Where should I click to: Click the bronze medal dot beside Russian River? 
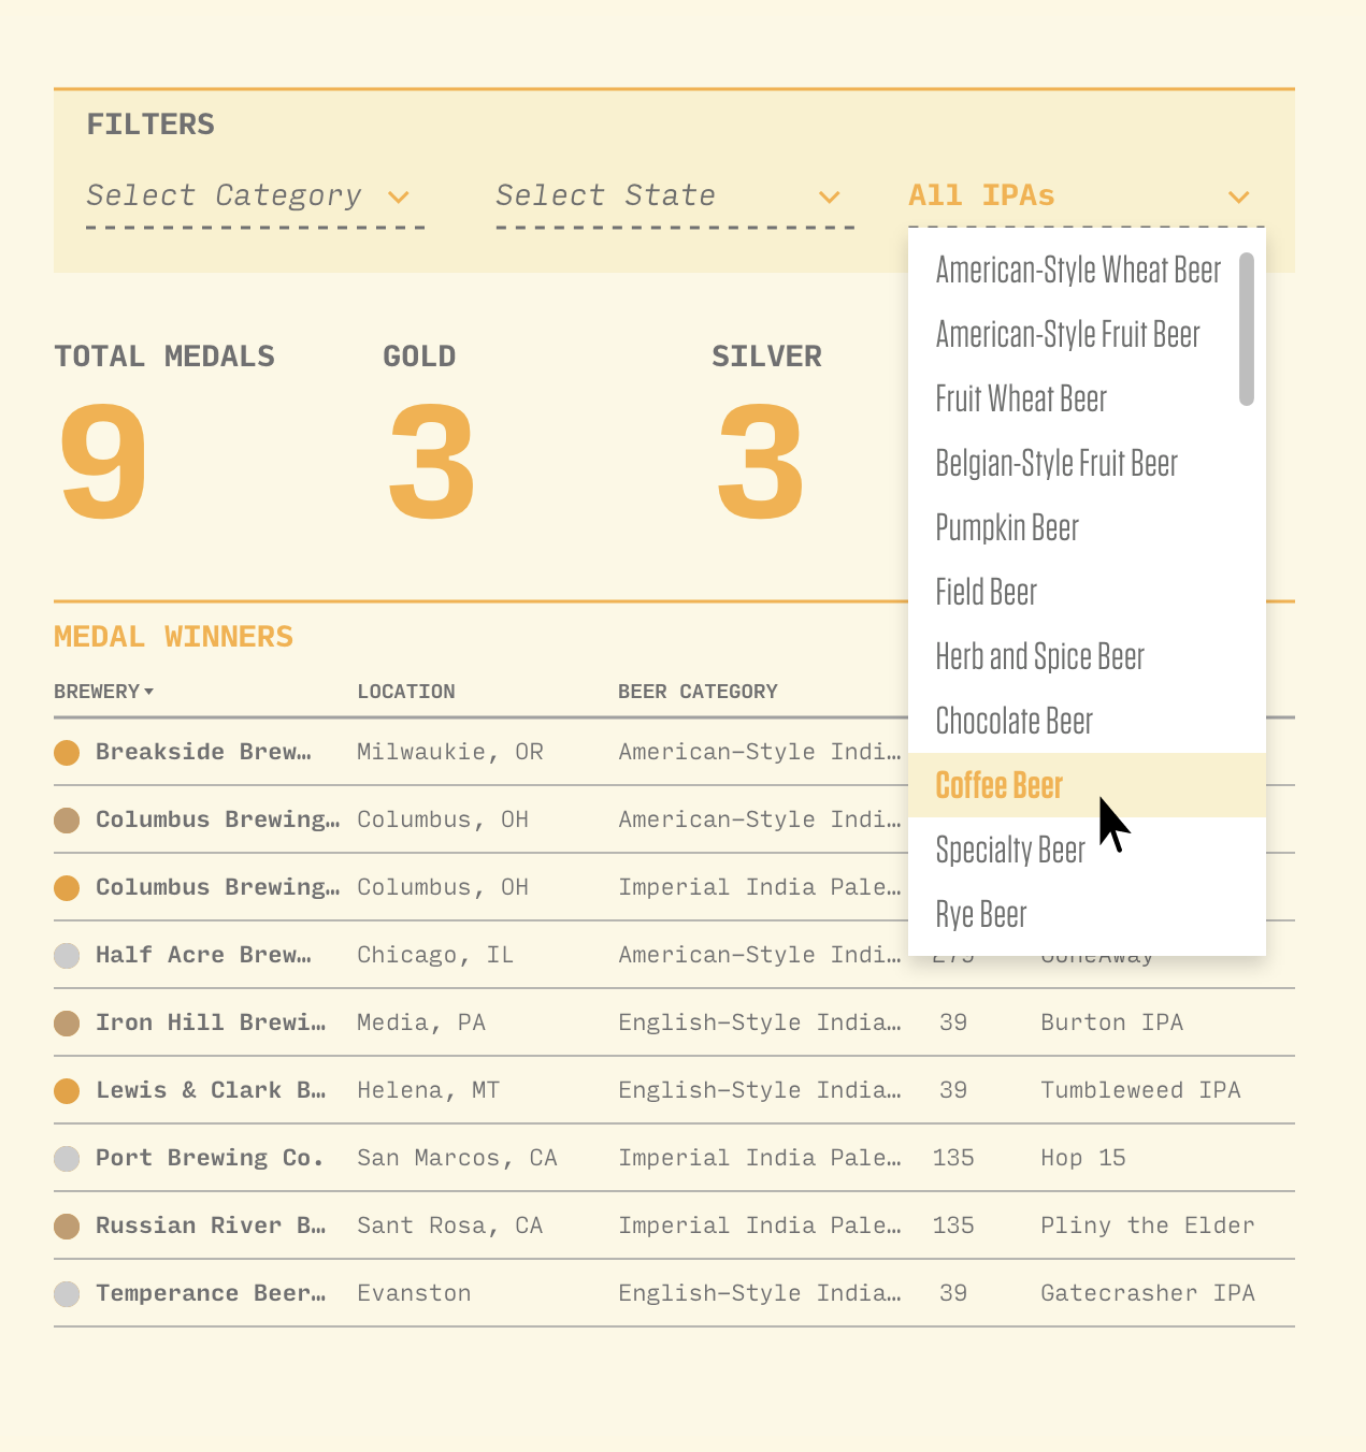pyautogui.click(x=67, y=1226)
